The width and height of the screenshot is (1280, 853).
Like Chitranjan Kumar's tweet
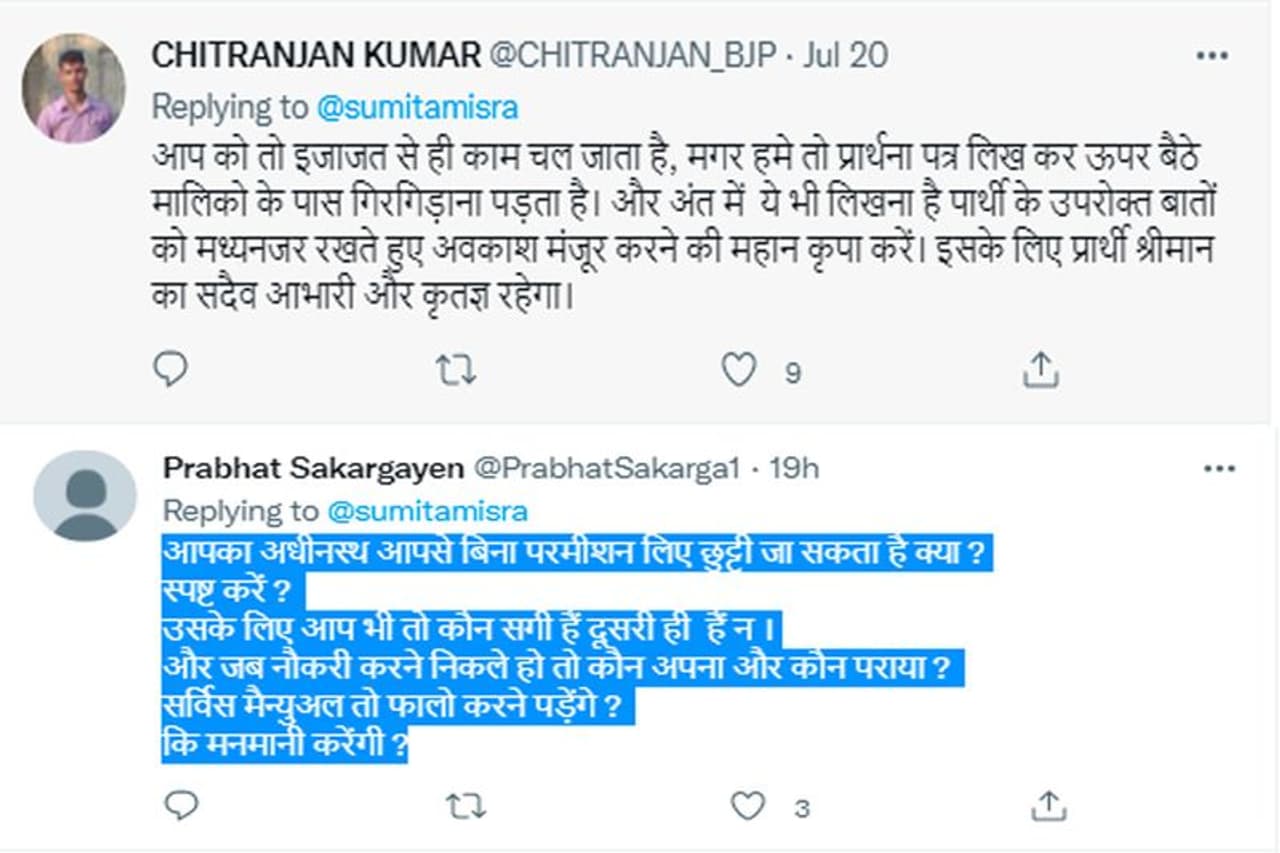point(739,371)
